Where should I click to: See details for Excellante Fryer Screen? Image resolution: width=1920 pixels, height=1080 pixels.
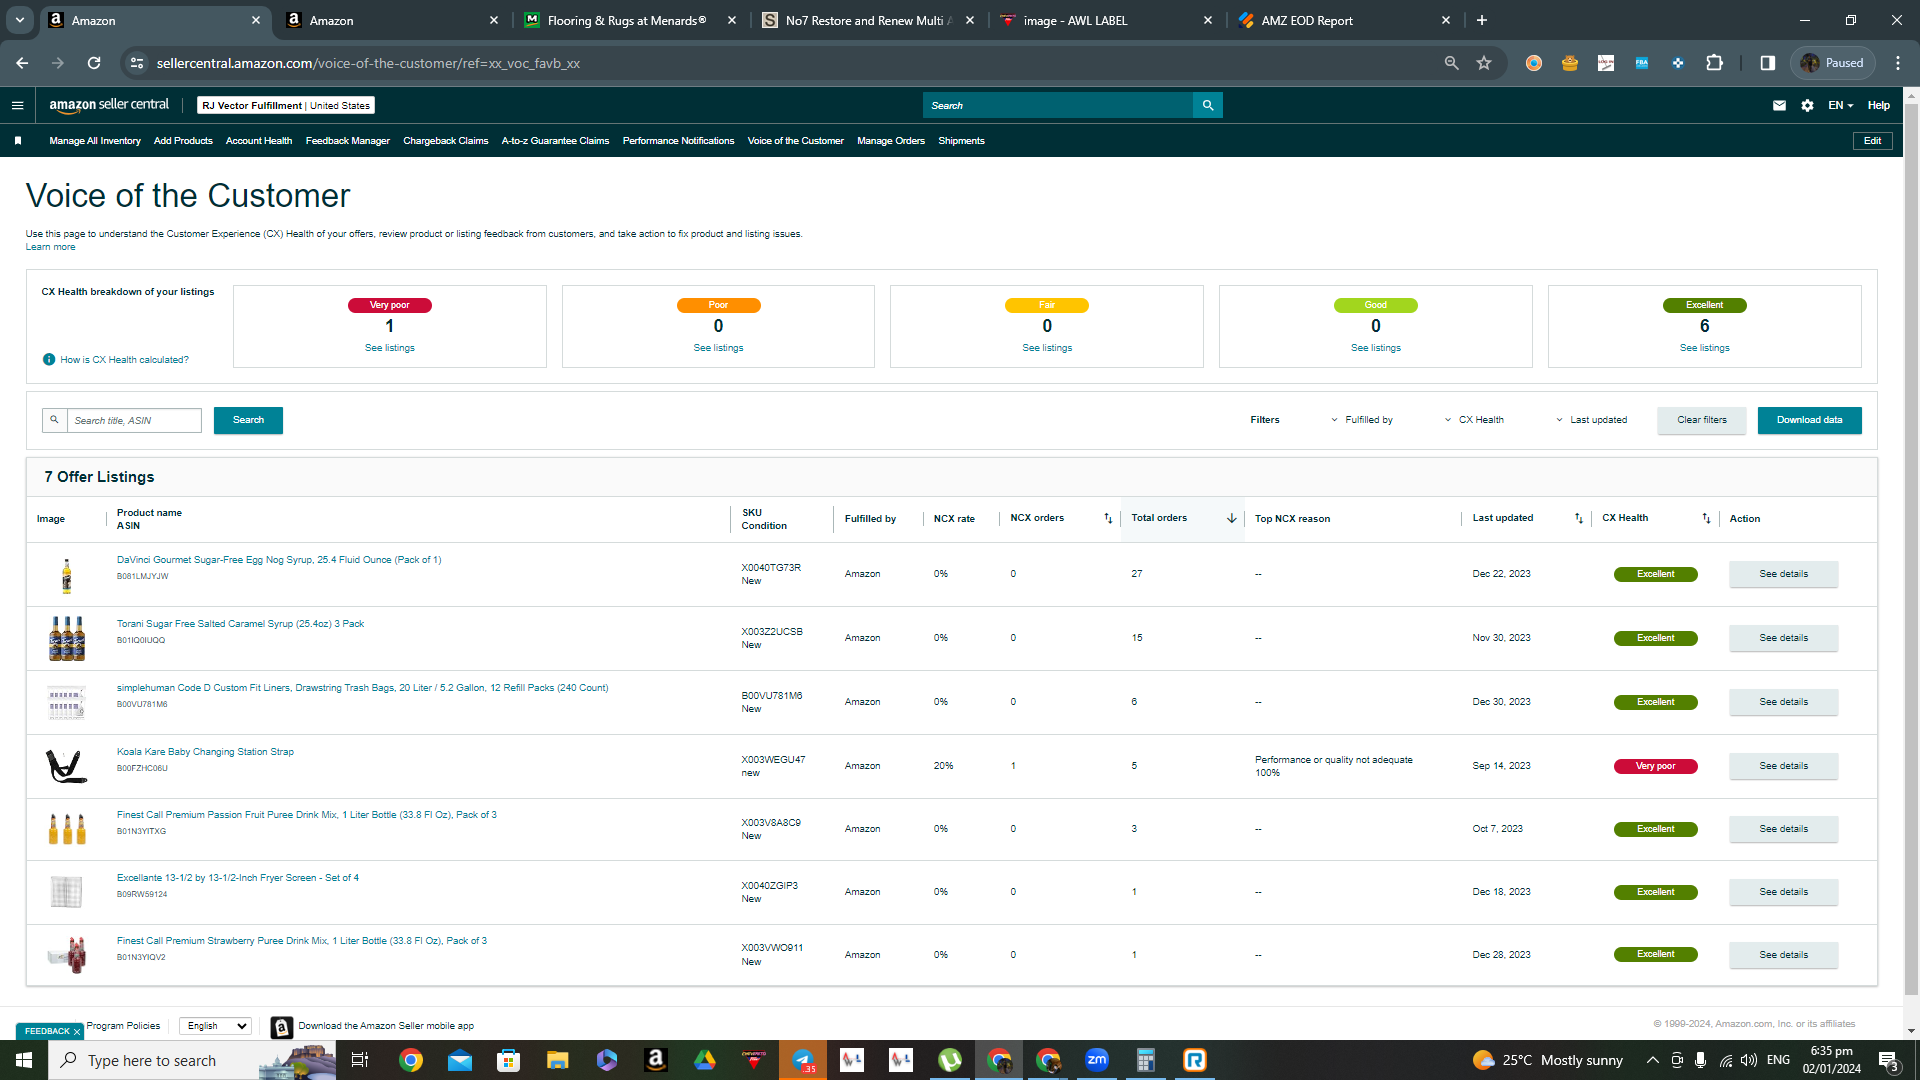[x=1783, y=892]
